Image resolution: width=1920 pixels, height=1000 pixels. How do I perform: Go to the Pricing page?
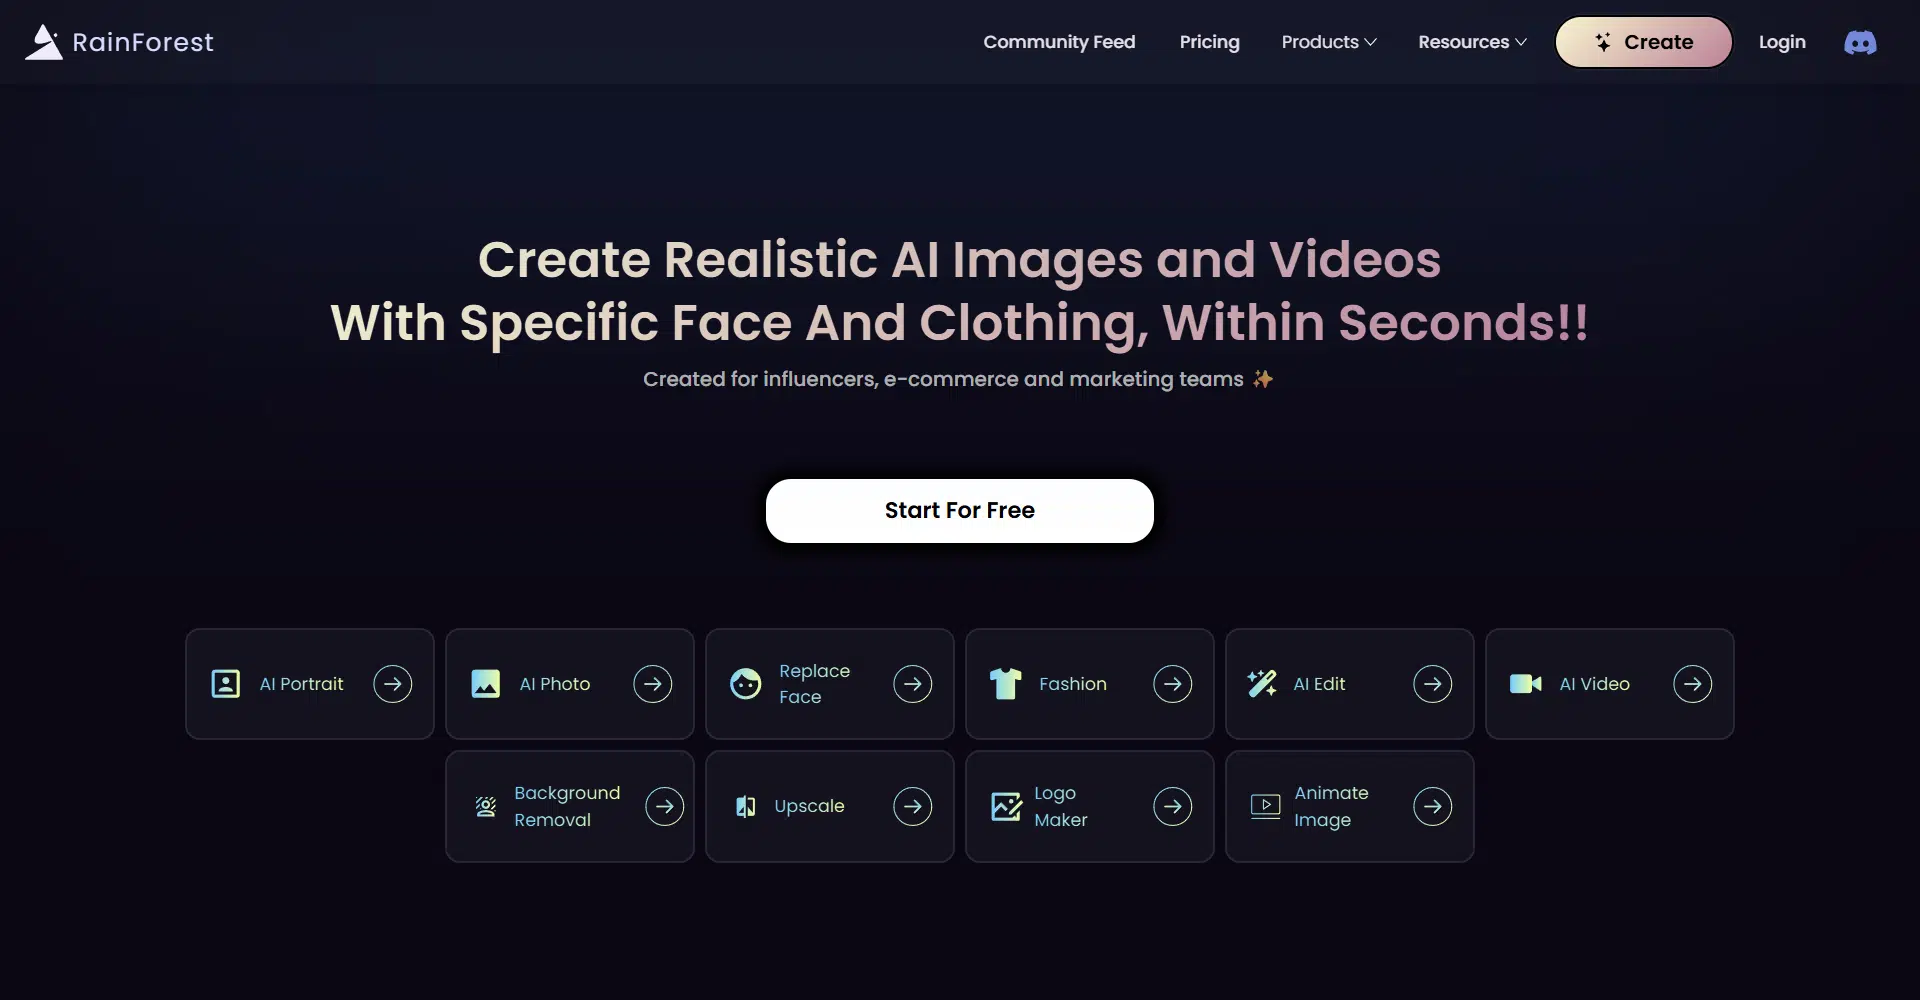1209,42
